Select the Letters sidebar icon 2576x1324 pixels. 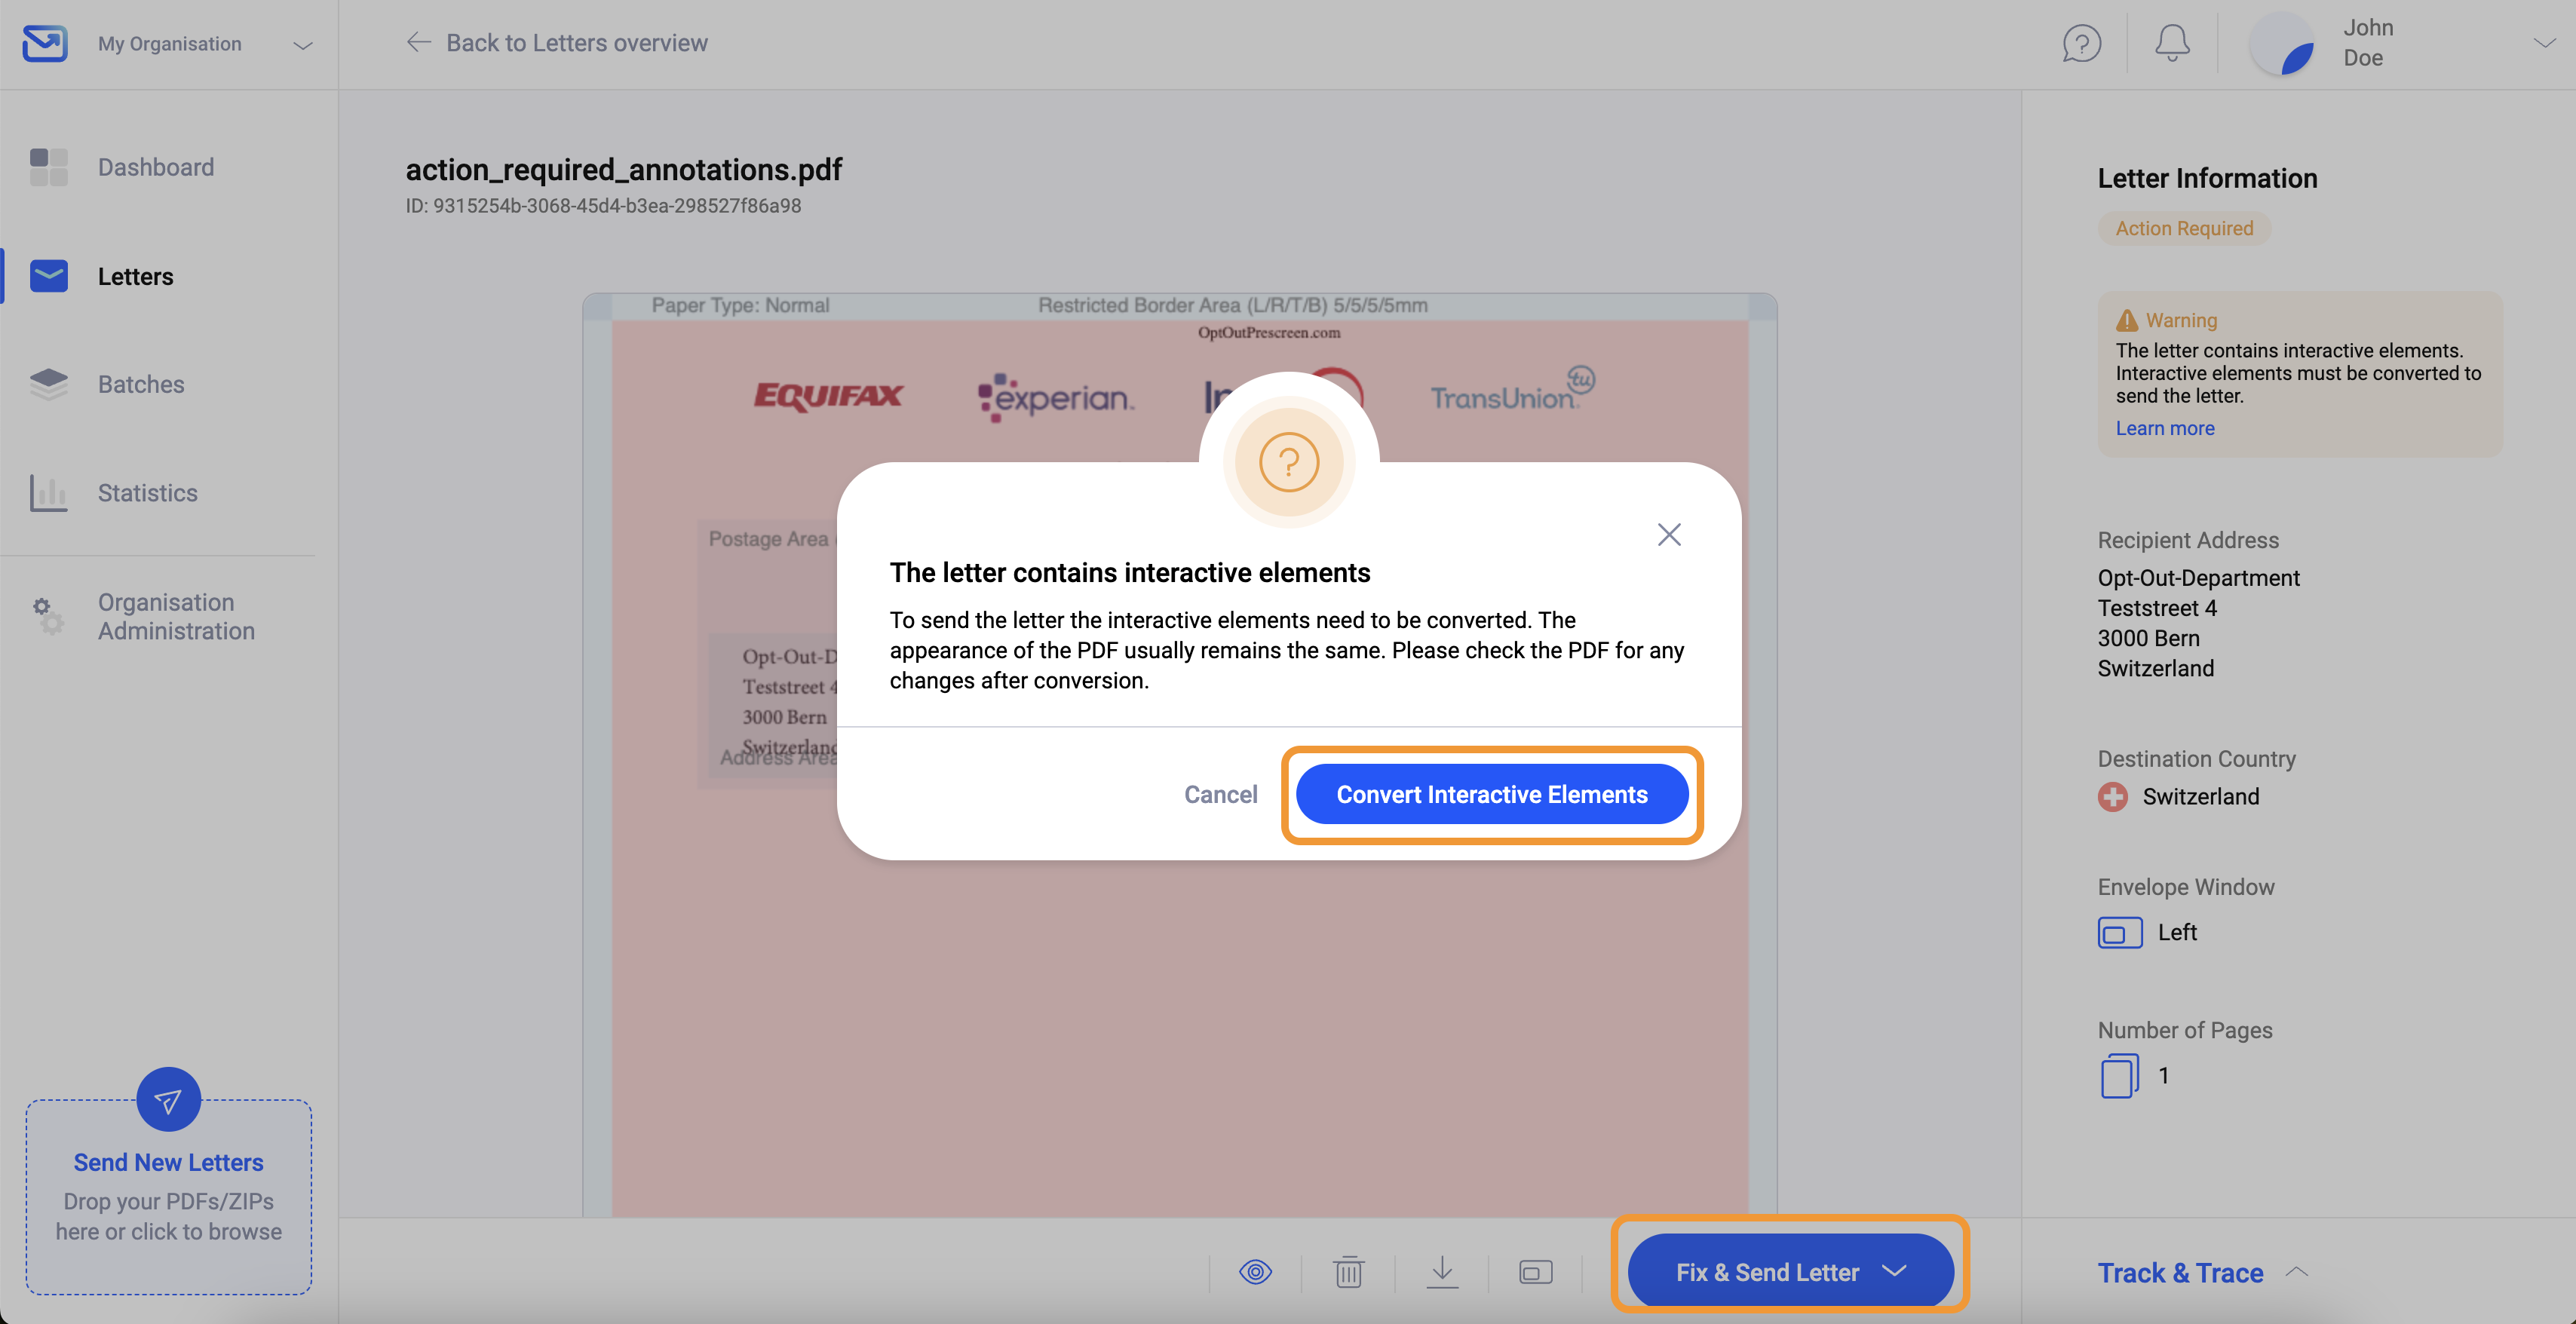point(48,276)
